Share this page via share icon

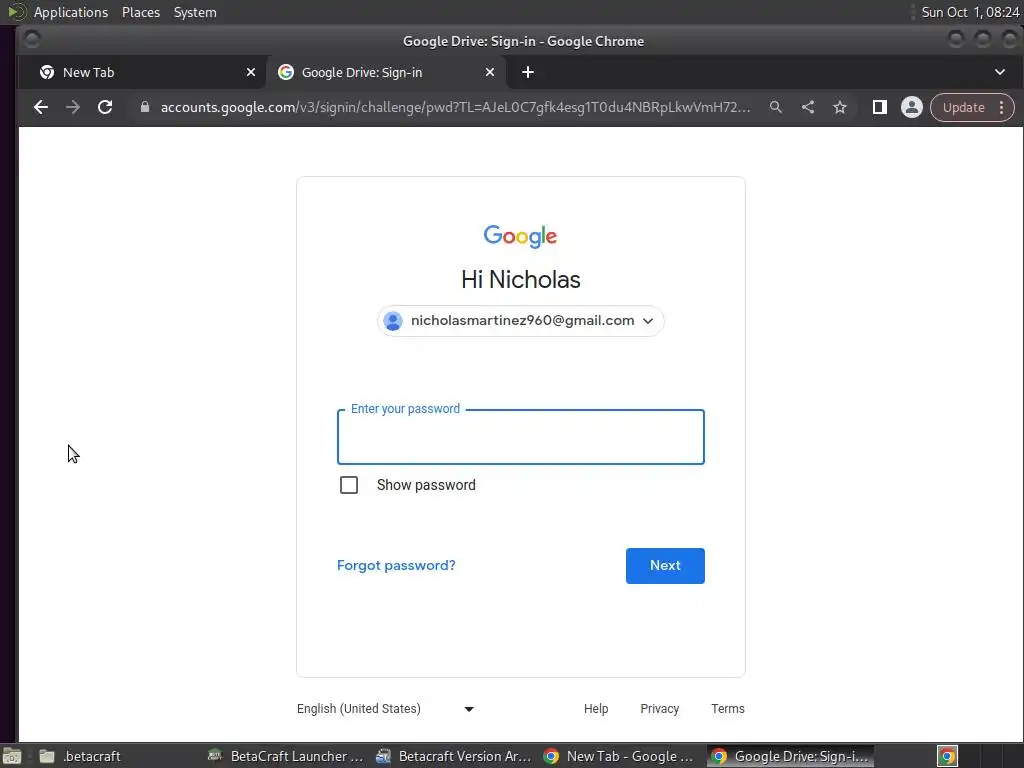[808, 107]
